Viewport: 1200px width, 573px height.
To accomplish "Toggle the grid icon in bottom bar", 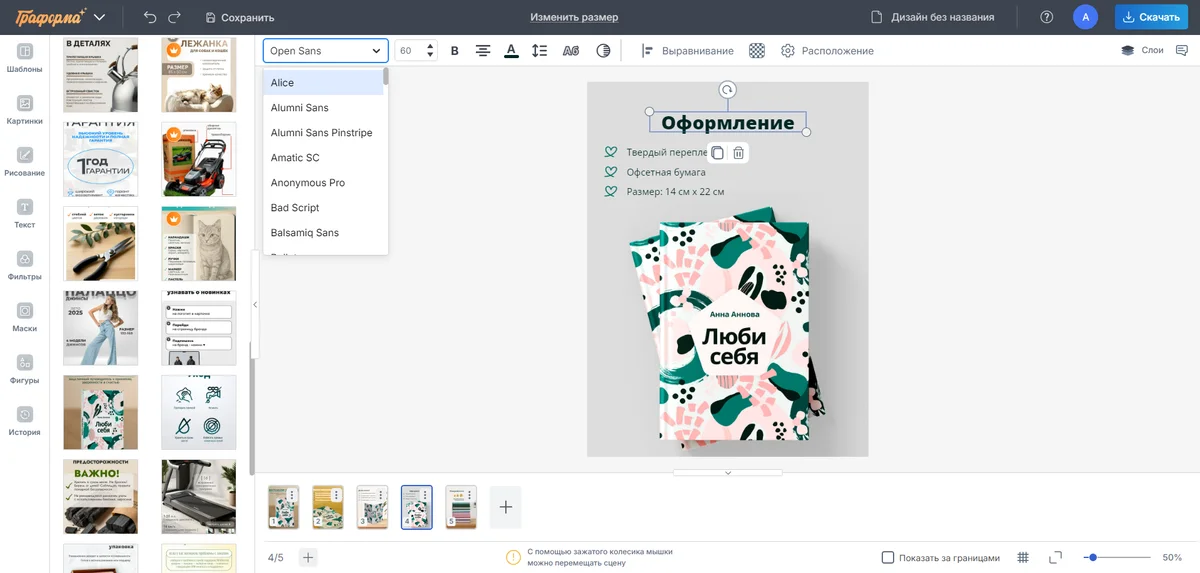I will click(1023, 558).
